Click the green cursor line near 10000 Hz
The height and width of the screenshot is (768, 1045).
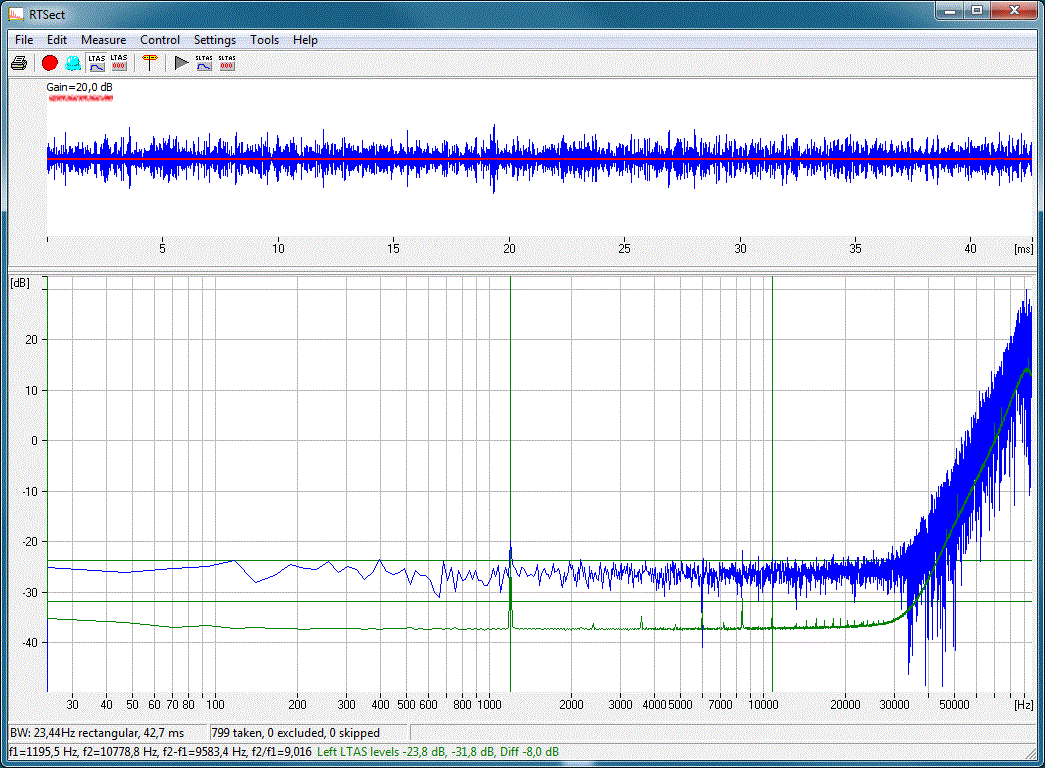click(x=772, y=484)
